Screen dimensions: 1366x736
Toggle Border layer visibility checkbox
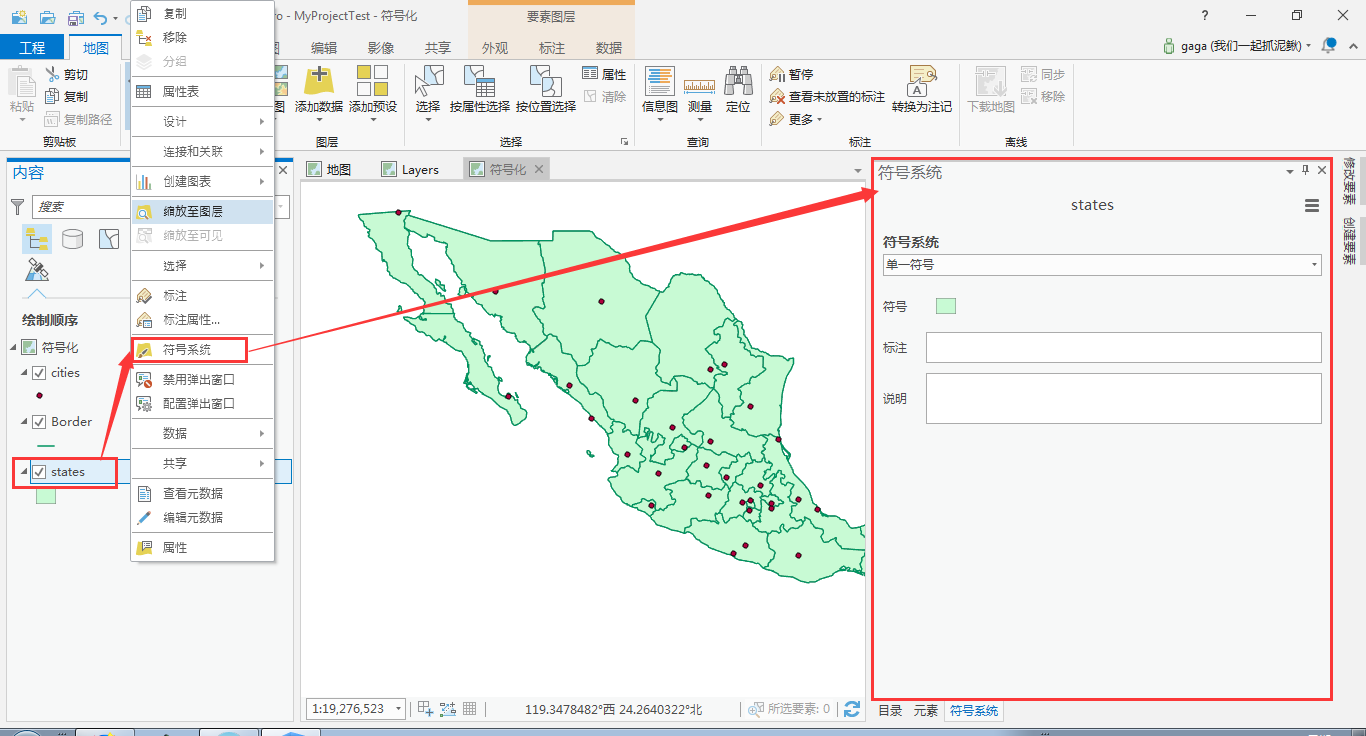click(x=40, y=422)
